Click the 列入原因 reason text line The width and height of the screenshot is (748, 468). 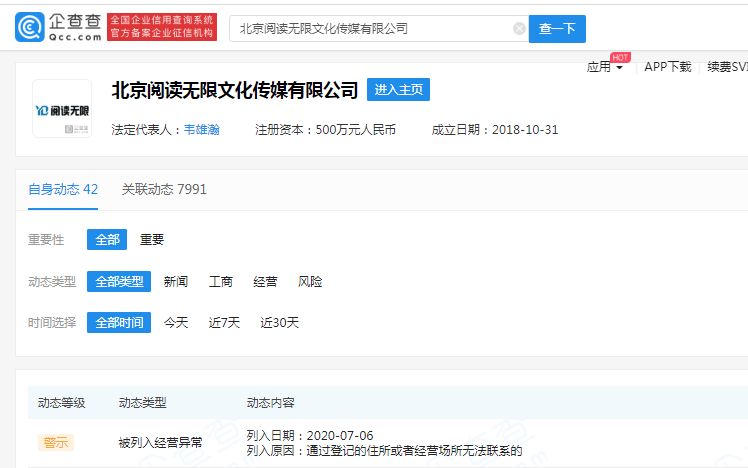coord(384,451)
